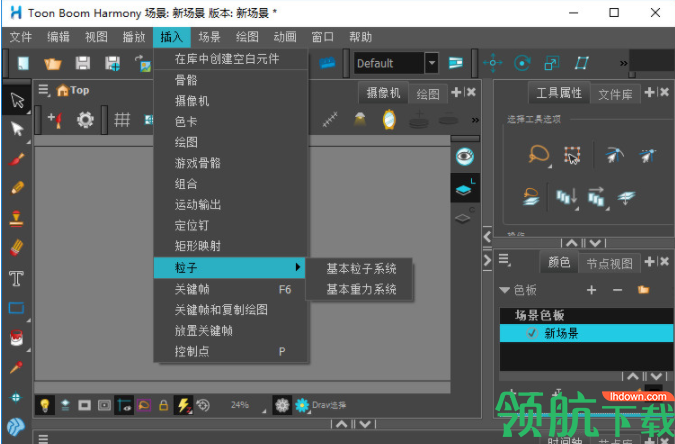Click the Top home breadcrumb
The width and height of the screenshot is (675, 444).
(73, 90)
